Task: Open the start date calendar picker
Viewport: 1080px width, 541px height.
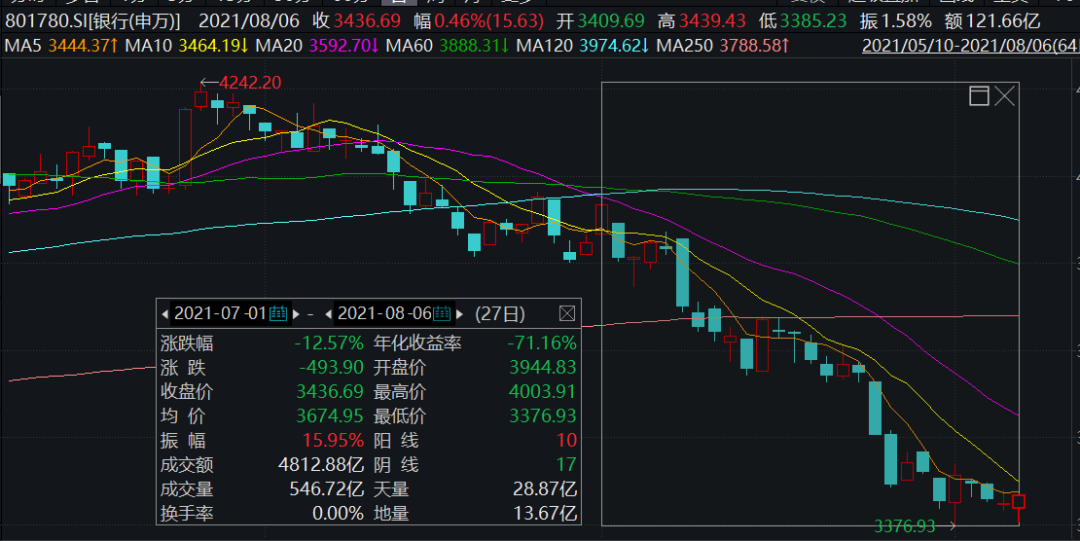Action: [x=278, y=313]
